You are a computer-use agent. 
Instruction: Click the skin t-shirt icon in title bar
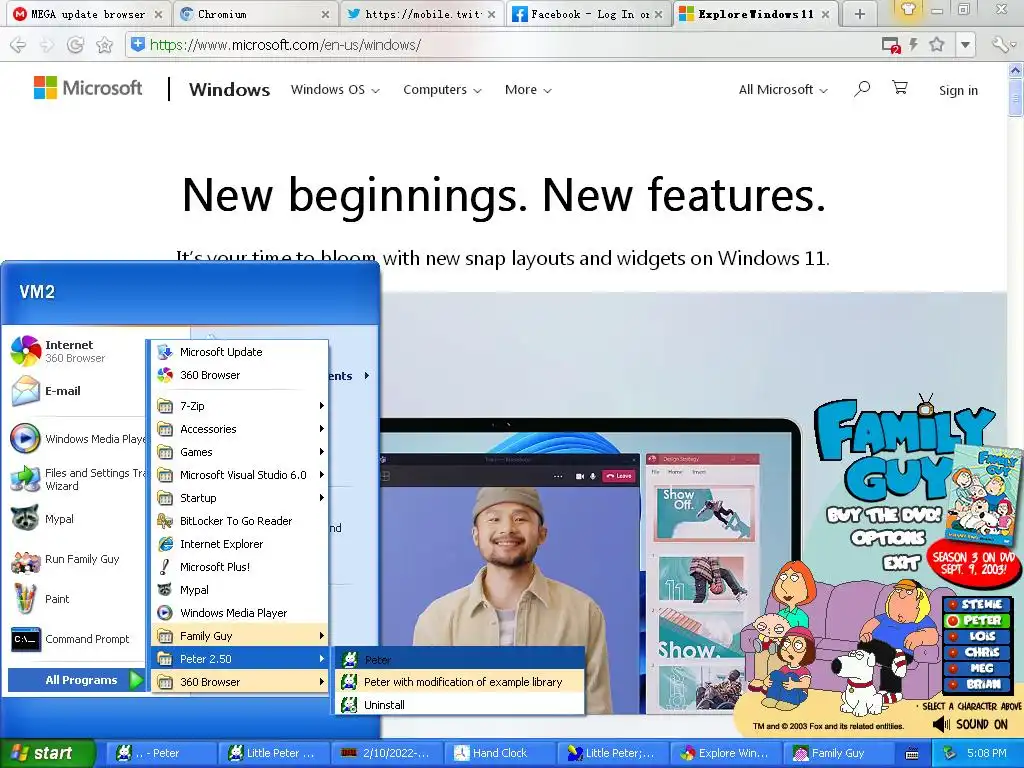(908, 10)
